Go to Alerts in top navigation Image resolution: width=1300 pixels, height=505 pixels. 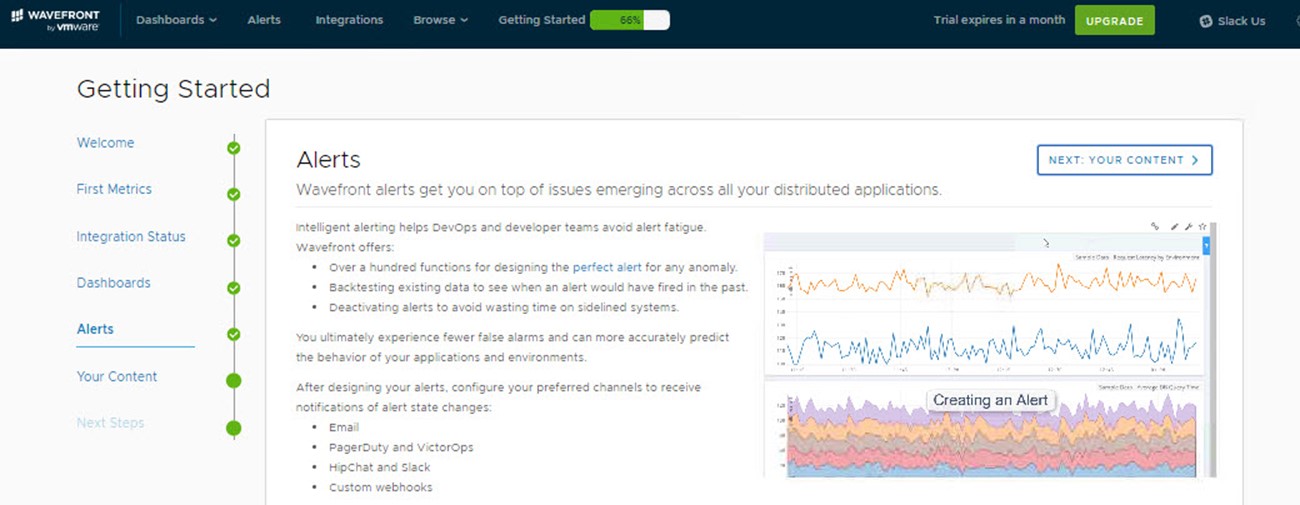(264, 20)
